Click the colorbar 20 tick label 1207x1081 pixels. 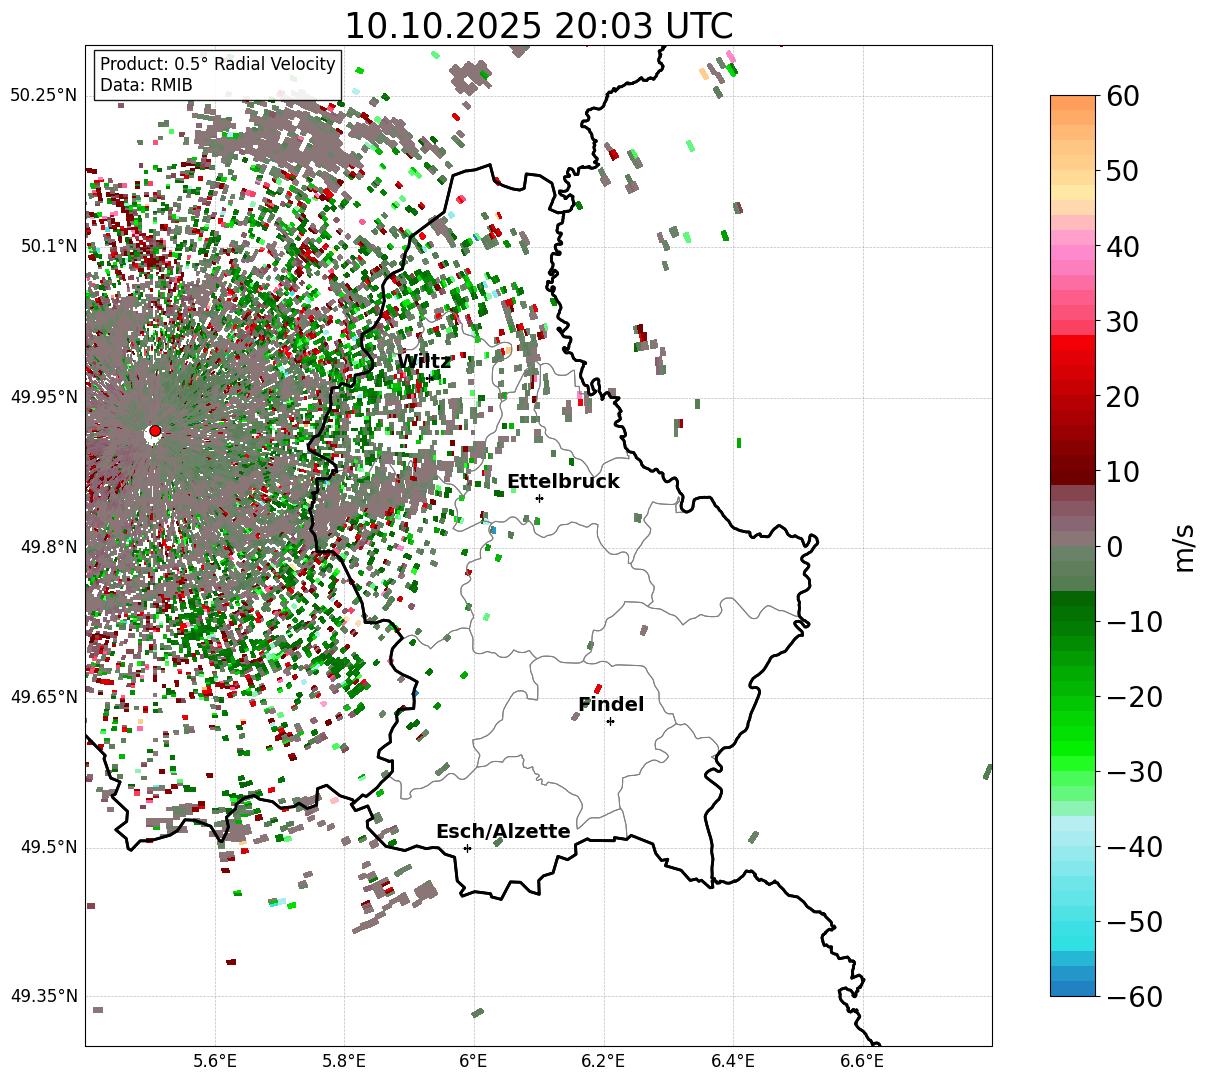pyautogui.click(x=1121, y=396)
